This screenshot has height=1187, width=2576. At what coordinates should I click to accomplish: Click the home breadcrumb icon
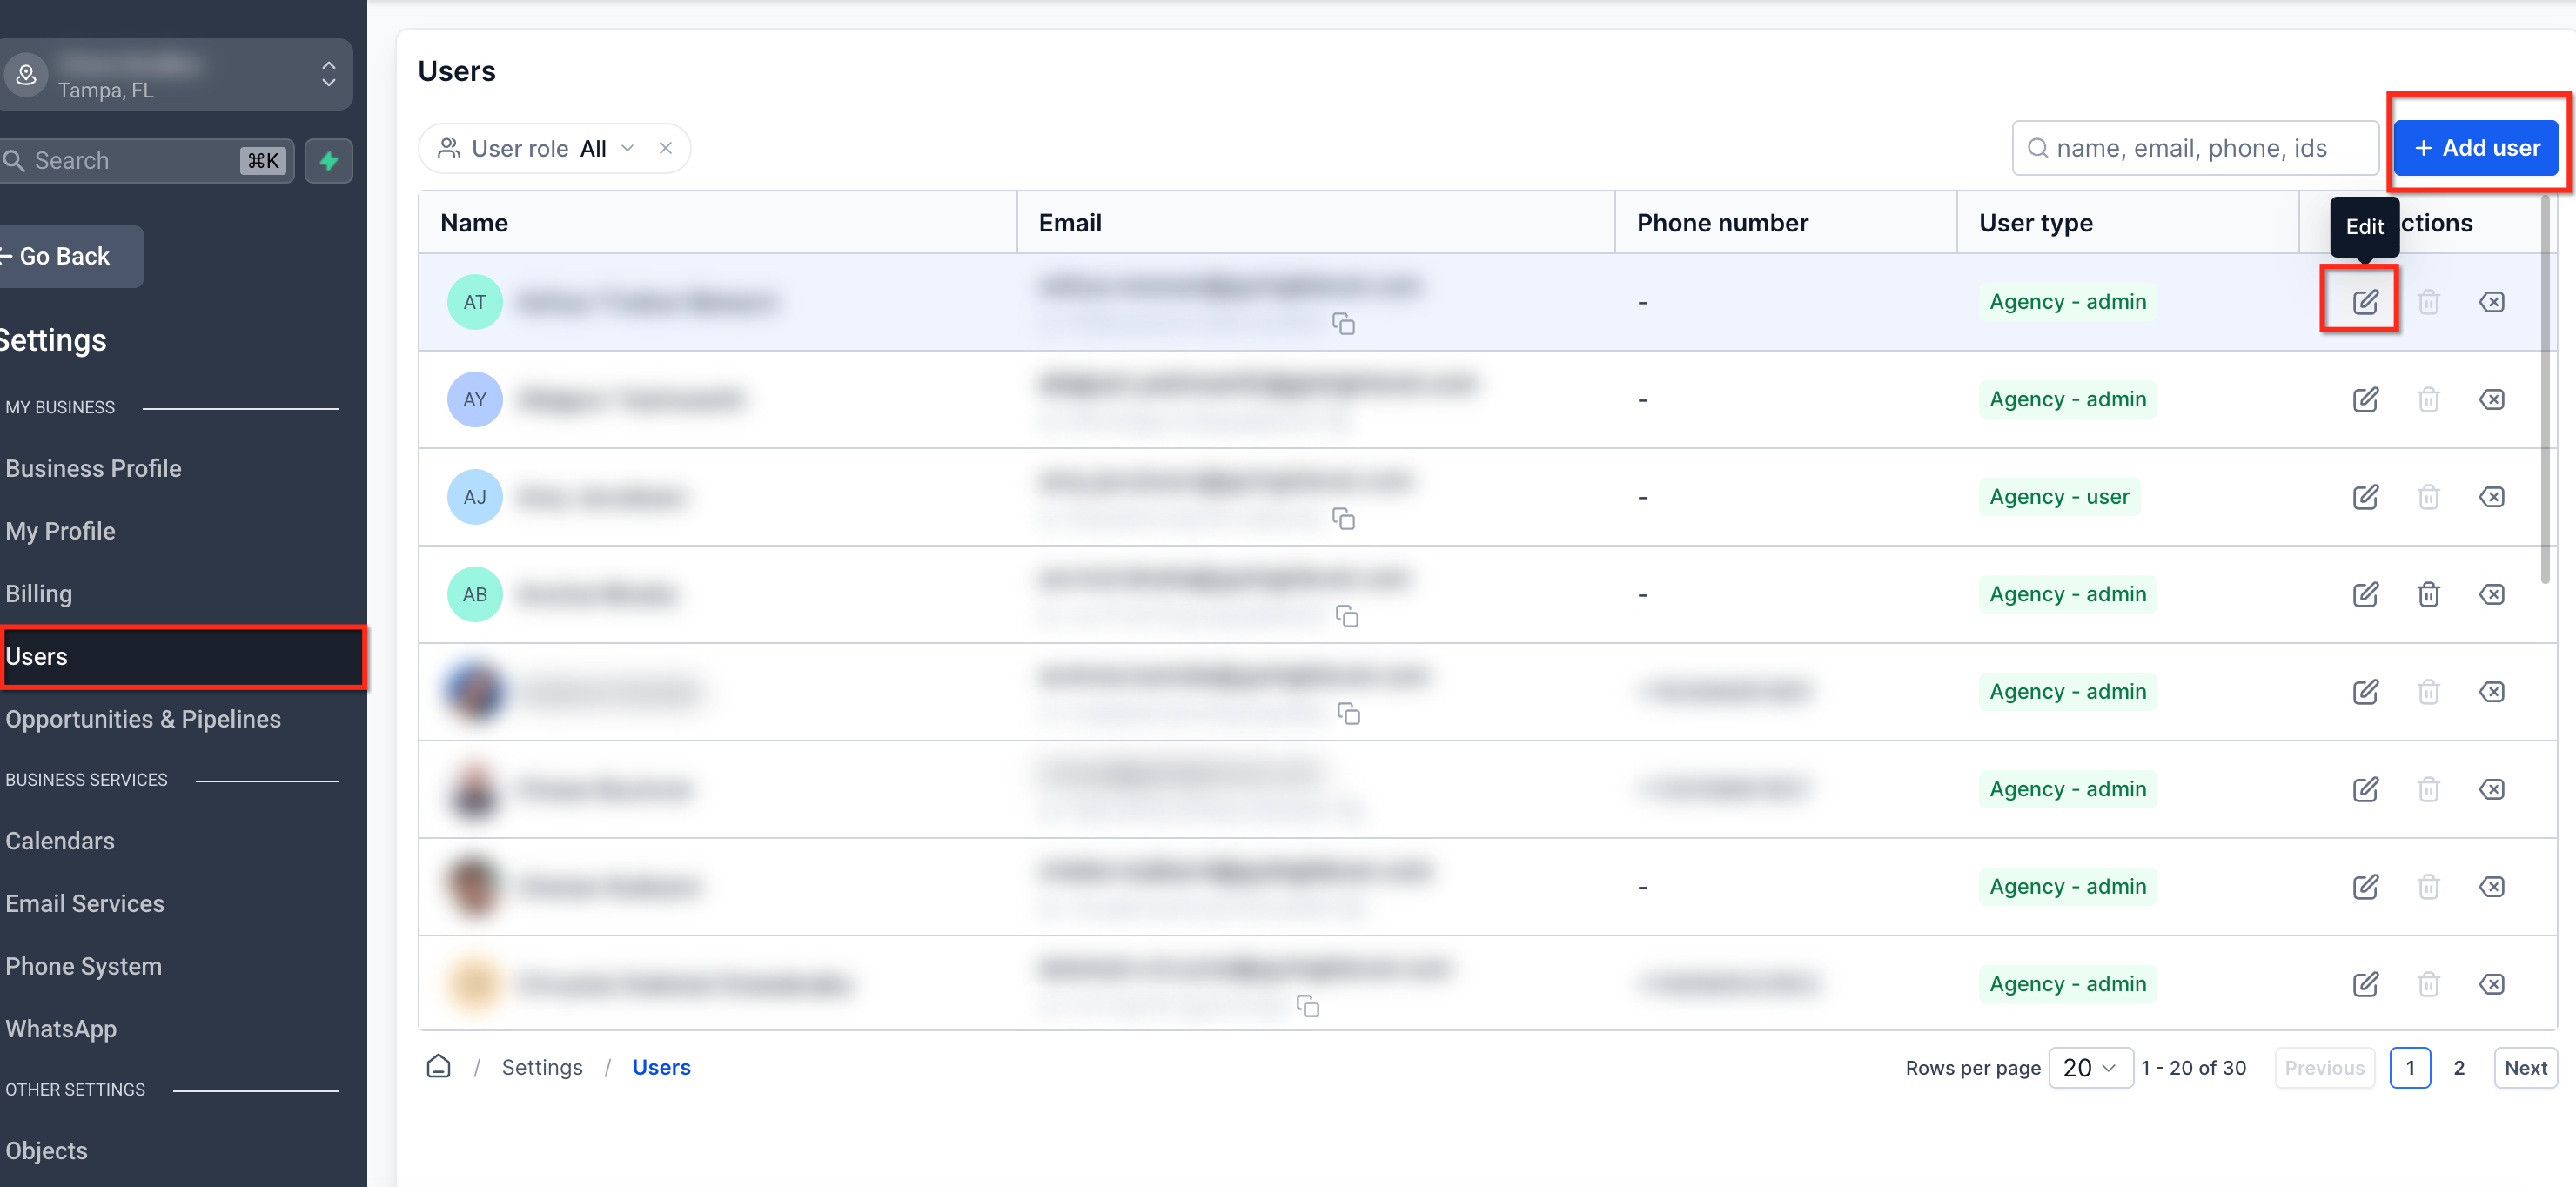click(438, 1066)
